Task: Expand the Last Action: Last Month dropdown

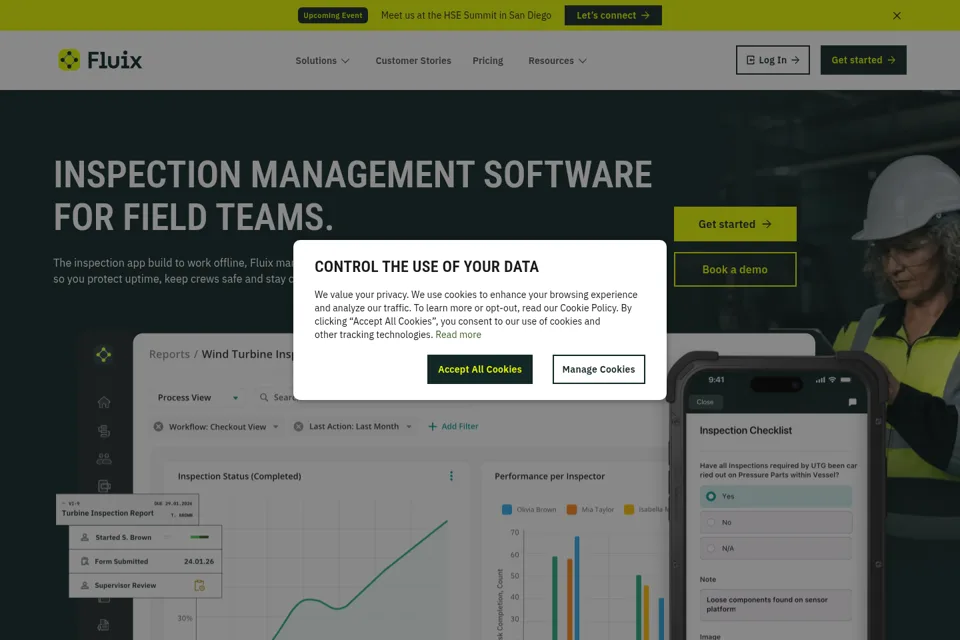Action: [408, 427]
